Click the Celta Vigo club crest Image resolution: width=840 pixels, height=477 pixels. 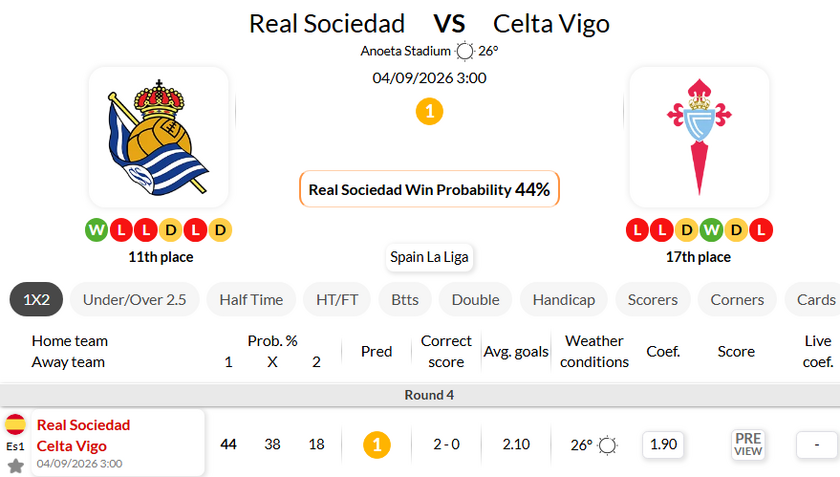tap(699, 137)
